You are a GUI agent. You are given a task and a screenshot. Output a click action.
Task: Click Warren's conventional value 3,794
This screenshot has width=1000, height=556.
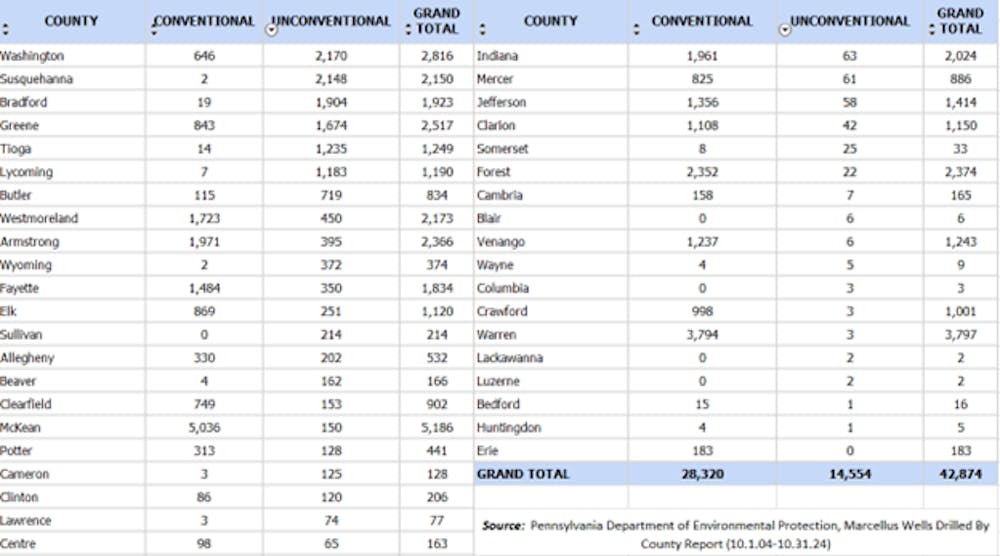pos(702,334)
